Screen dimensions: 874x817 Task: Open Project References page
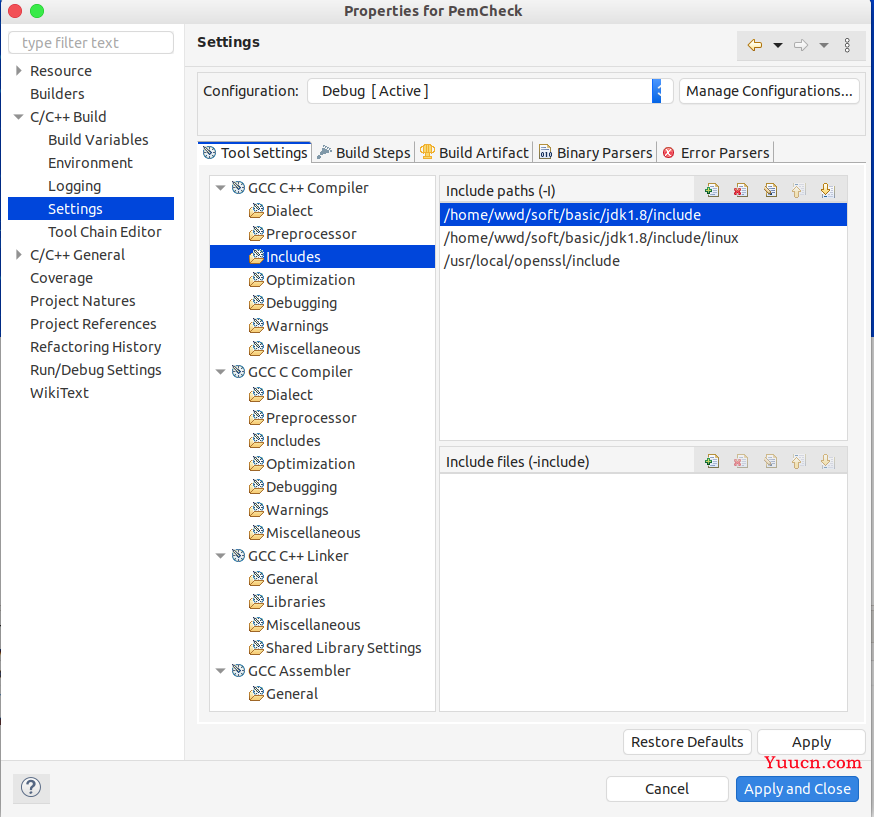click(x=93, y=324)
